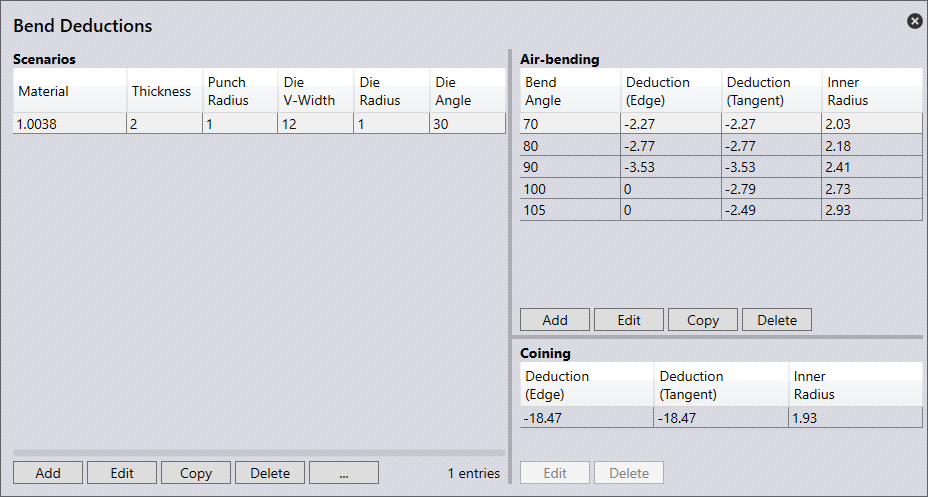Viewport: 928px width, 497px height.
Task: Delete the Air-bending entry
Action: point(777,320)
